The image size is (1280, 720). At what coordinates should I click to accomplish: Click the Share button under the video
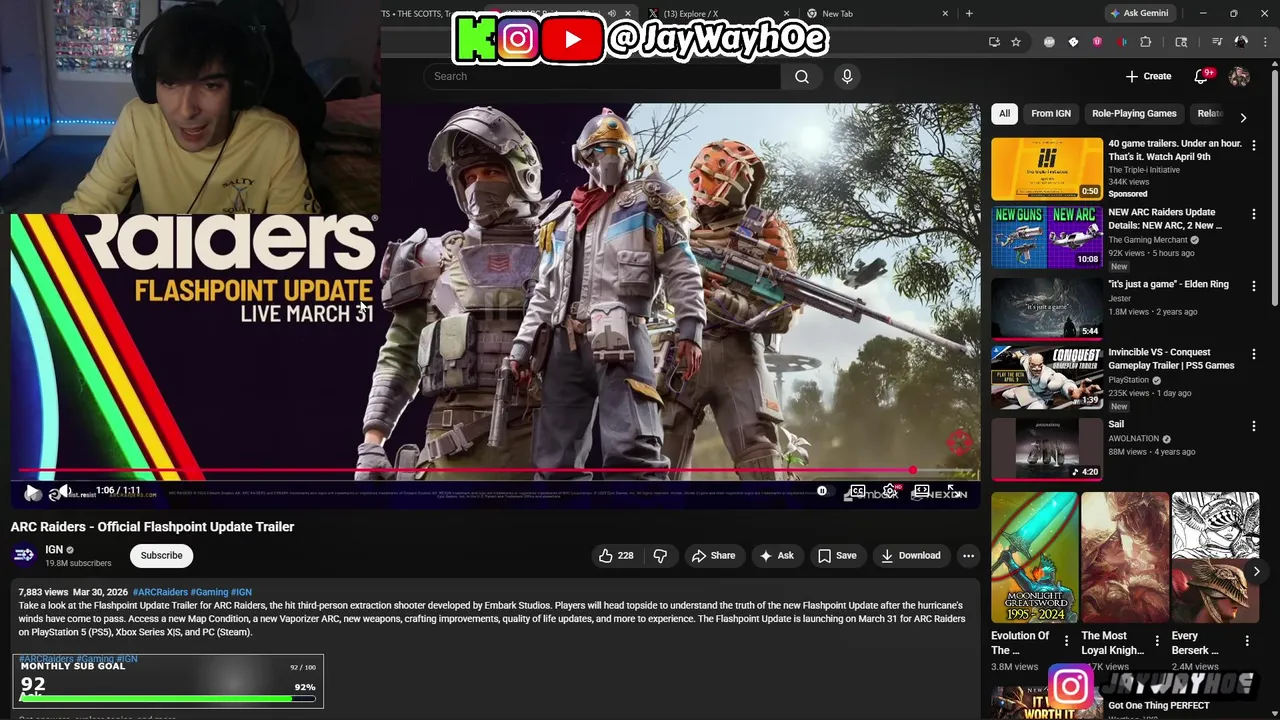[713, 556]
